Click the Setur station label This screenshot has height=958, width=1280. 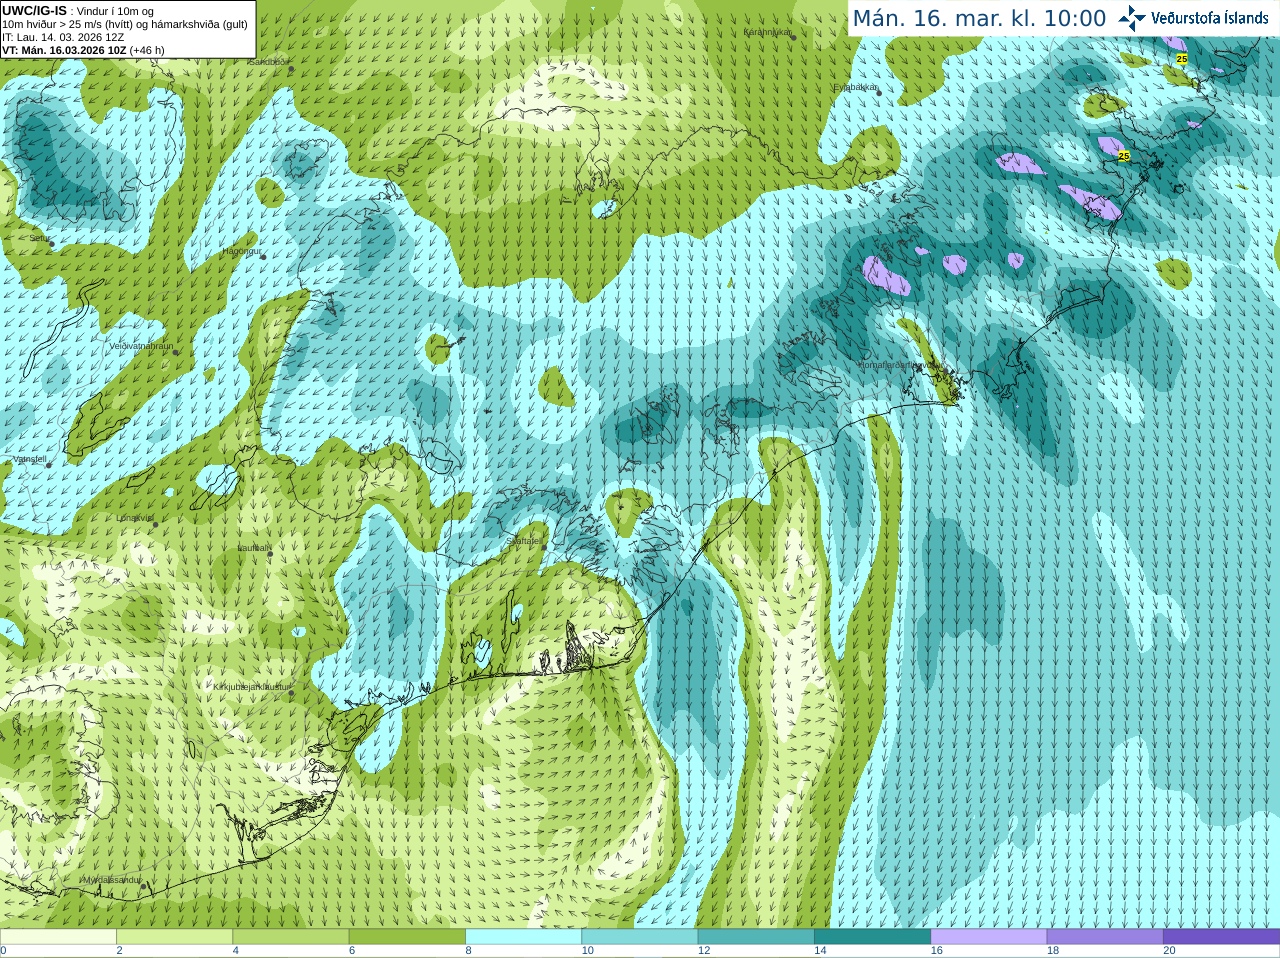click(38, 238)
